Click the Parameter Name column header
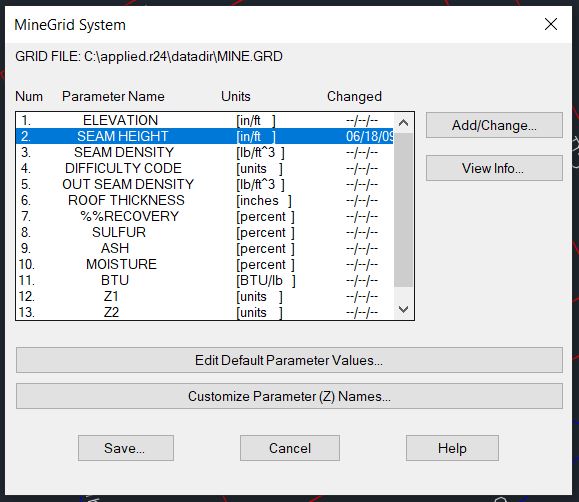The width and height of the screenshot is (579, 502). [x=113, y=96]
